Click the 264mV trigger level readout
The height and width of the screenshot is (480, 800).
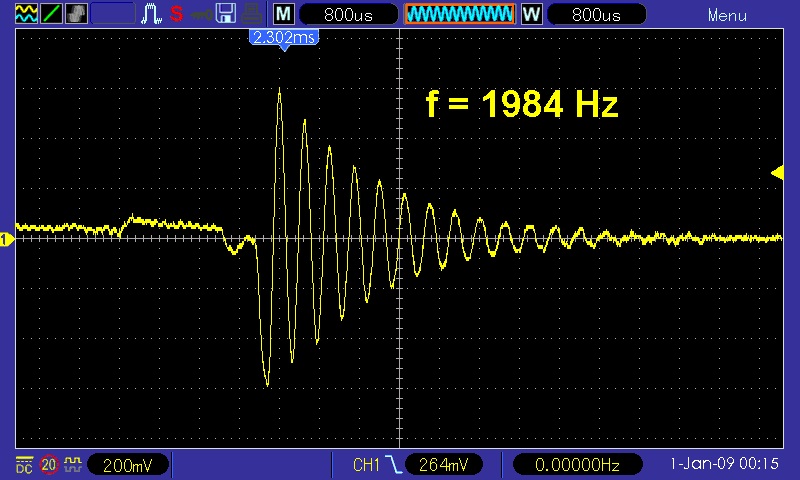click(443, 464)
